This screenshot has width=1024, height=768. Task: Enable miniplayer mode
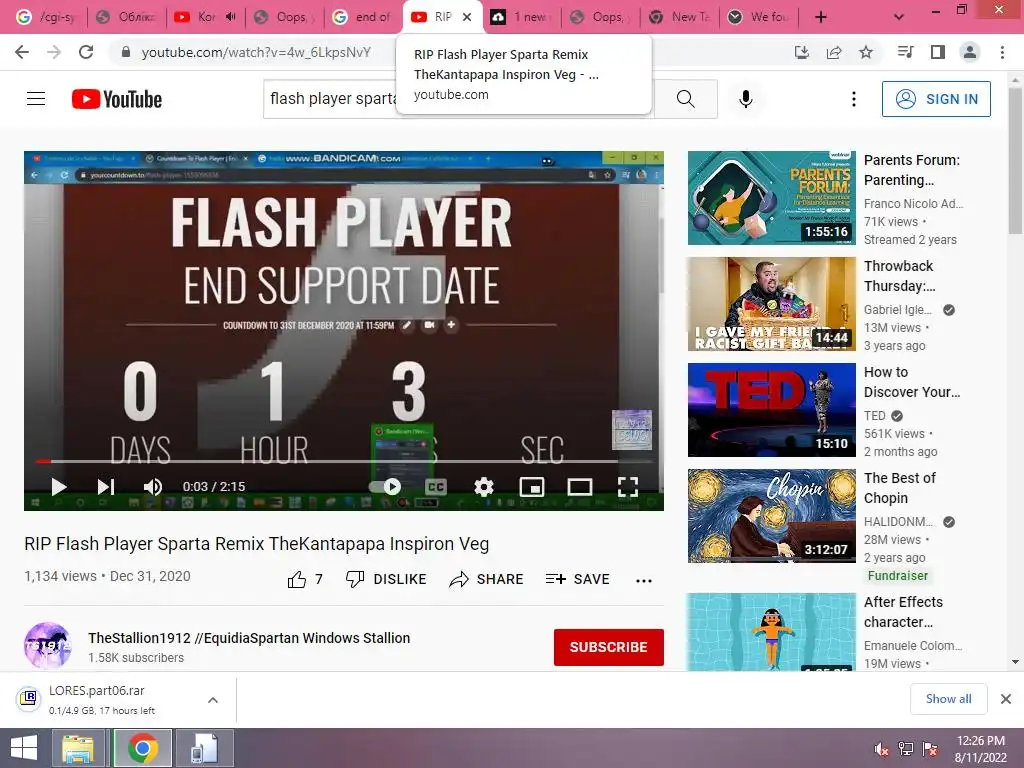coord(532,487)
